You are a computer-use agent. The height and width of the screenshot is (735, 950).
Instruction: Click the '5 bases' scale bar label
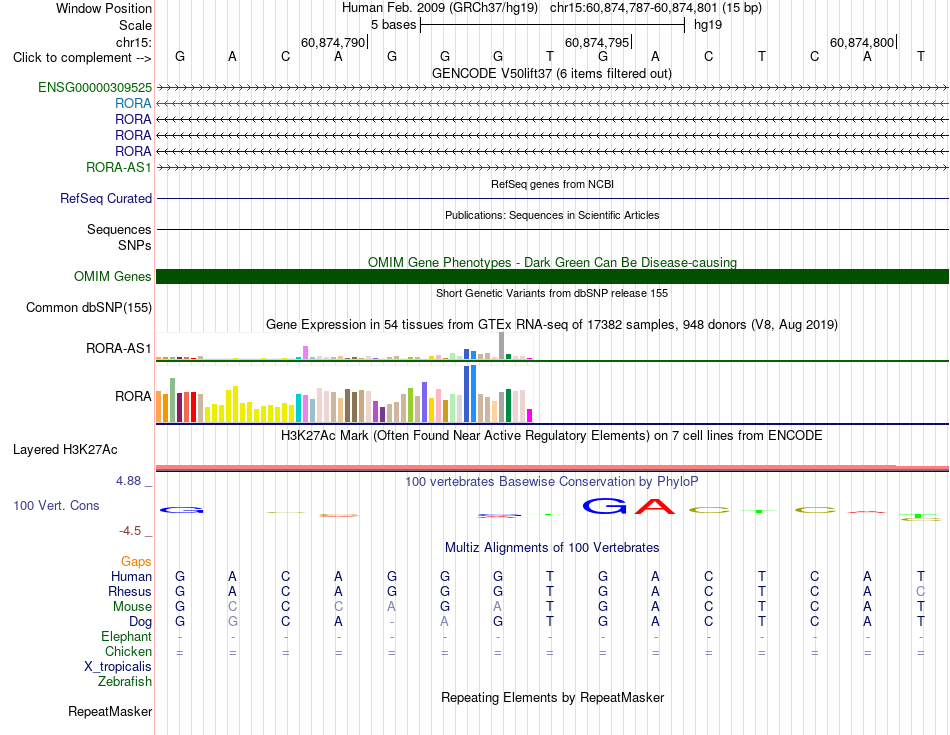(394, 25)
